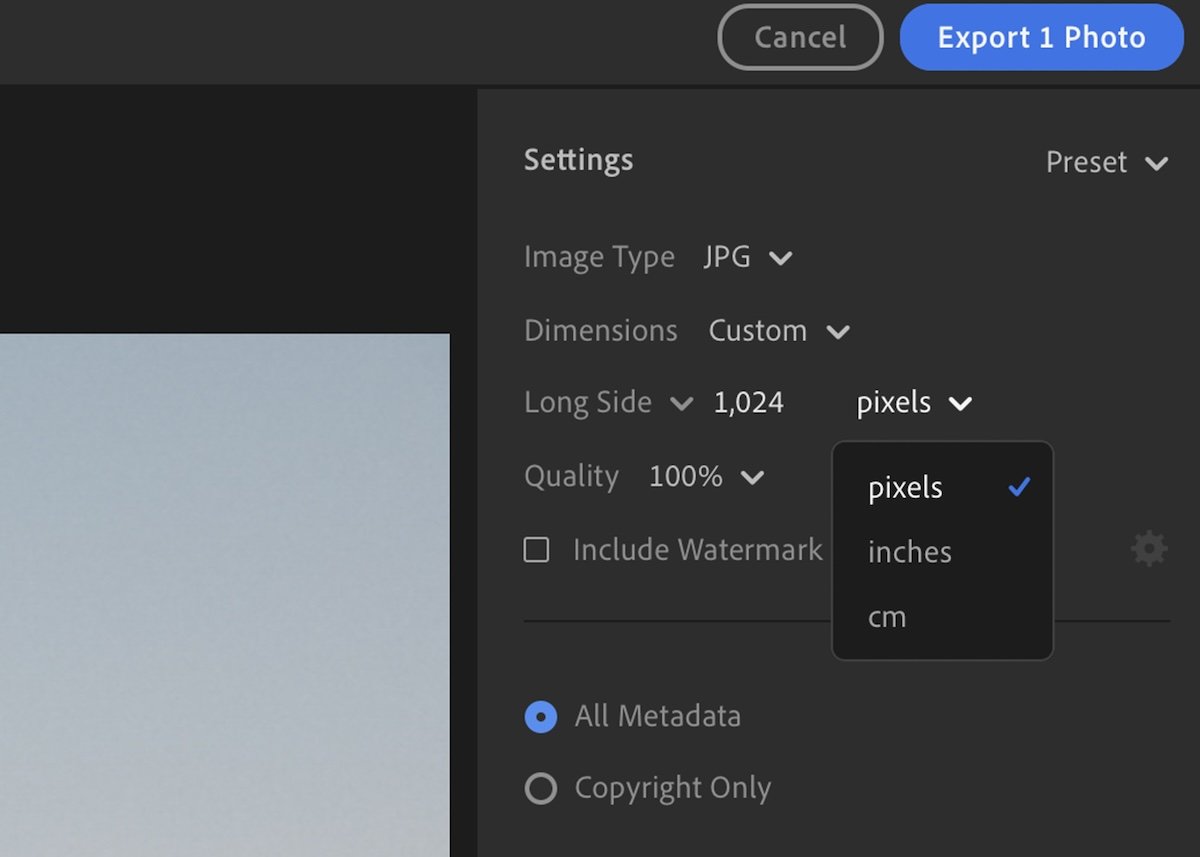Click the blue checkmark next to pixels
1200x857 pixels.
(1020, 488)
